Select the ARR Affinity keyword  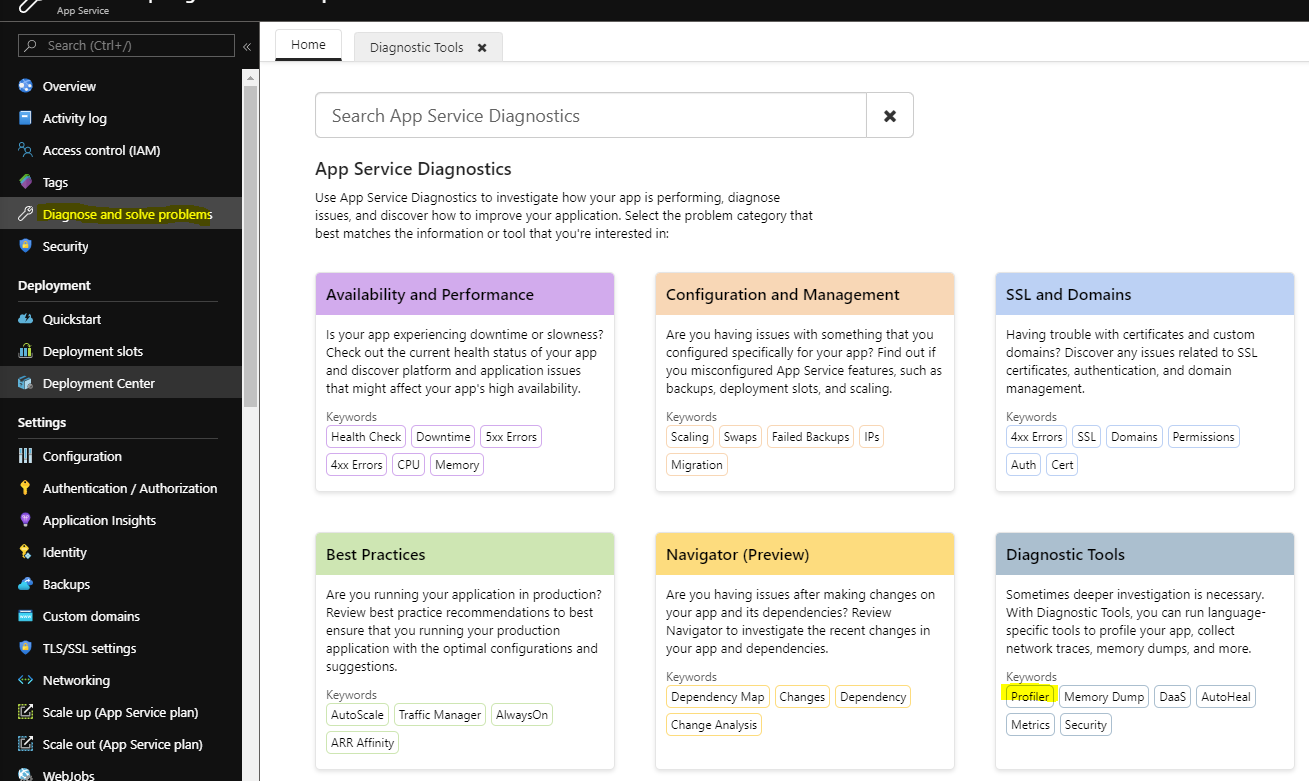click(362, 743)
